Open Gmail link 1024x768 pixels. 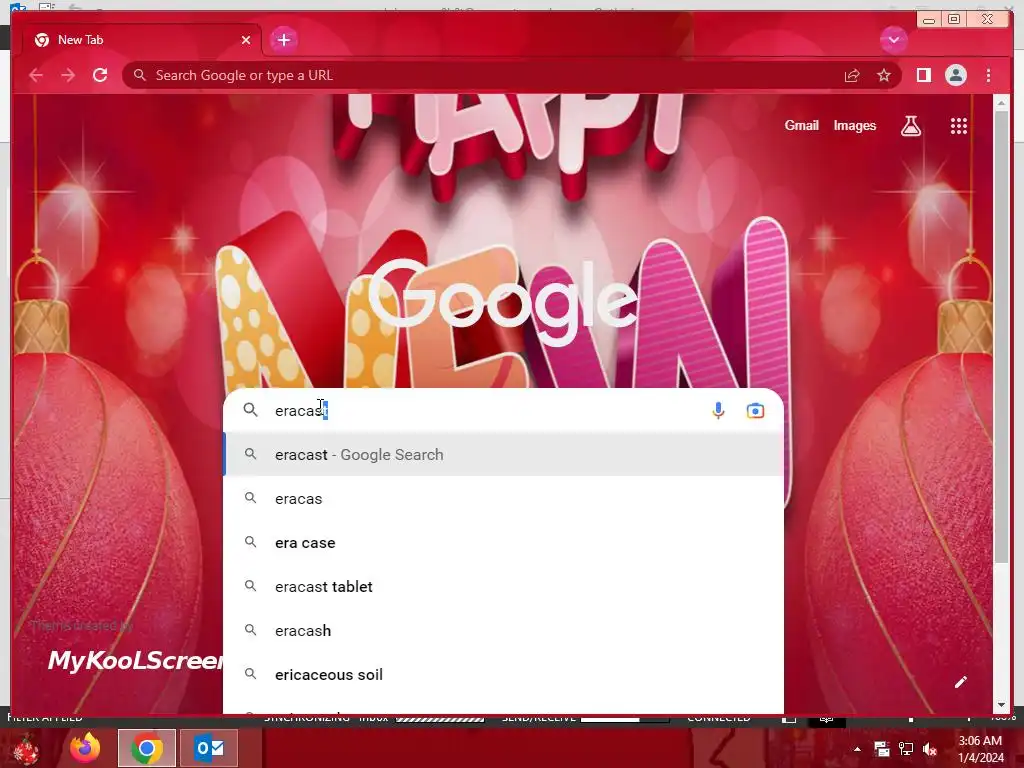[x=801, y=125]
